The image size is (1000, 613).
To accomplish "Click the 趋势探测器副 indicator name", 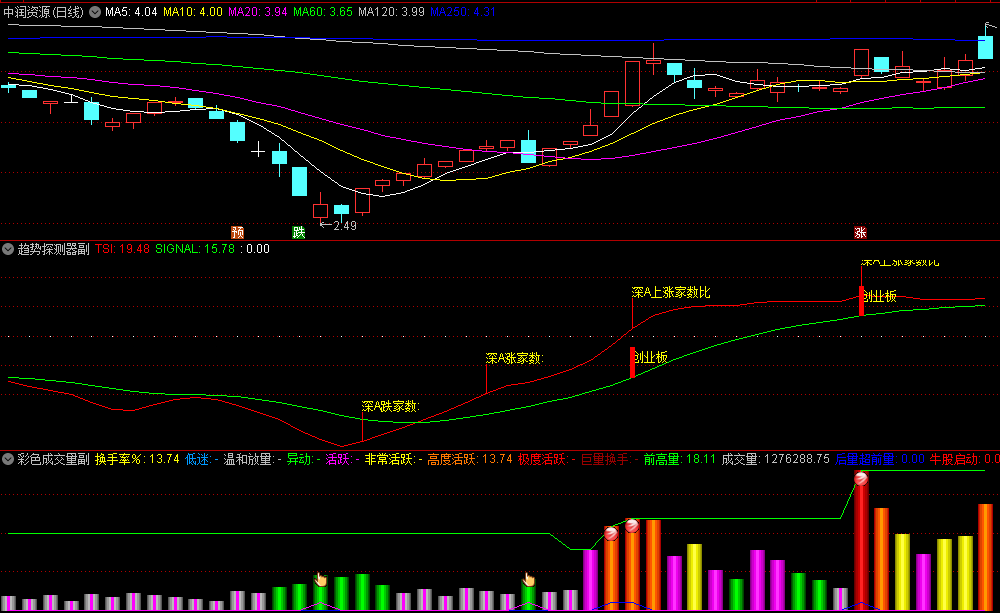I will [x=54, y=249].
